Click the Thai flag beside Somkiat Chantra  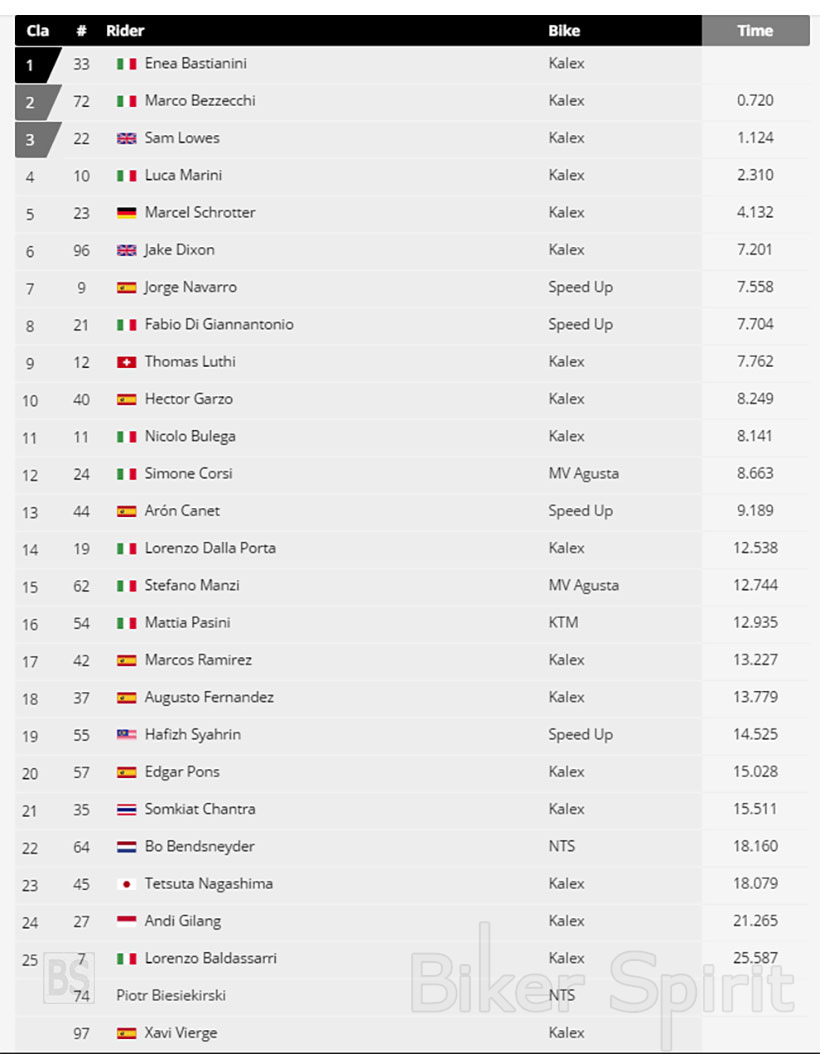pyautogui.click(x=126, y=810)
